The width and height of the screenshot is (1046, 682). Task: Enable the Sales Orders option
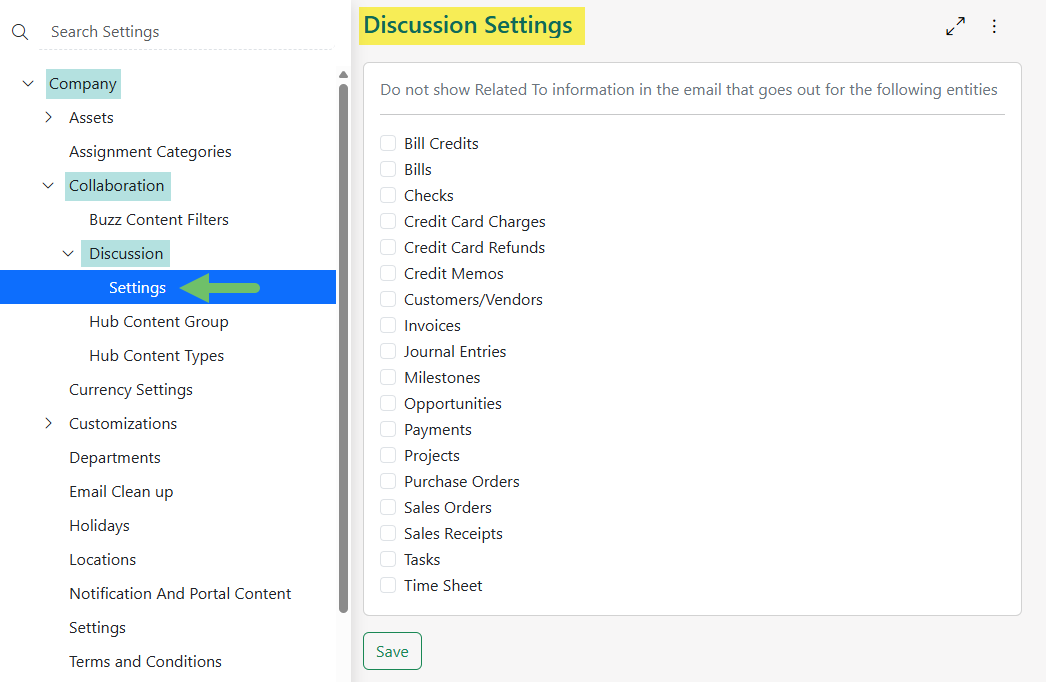click(387, 507)
